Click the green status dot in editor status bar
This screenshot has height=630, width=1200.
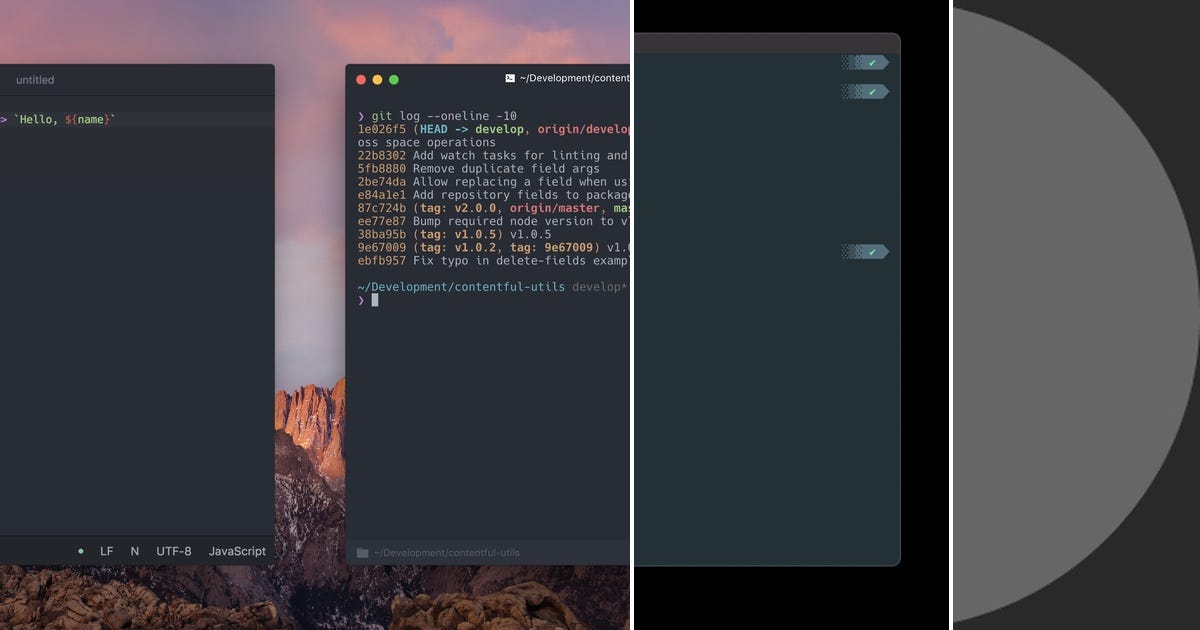tap(80, 551)
